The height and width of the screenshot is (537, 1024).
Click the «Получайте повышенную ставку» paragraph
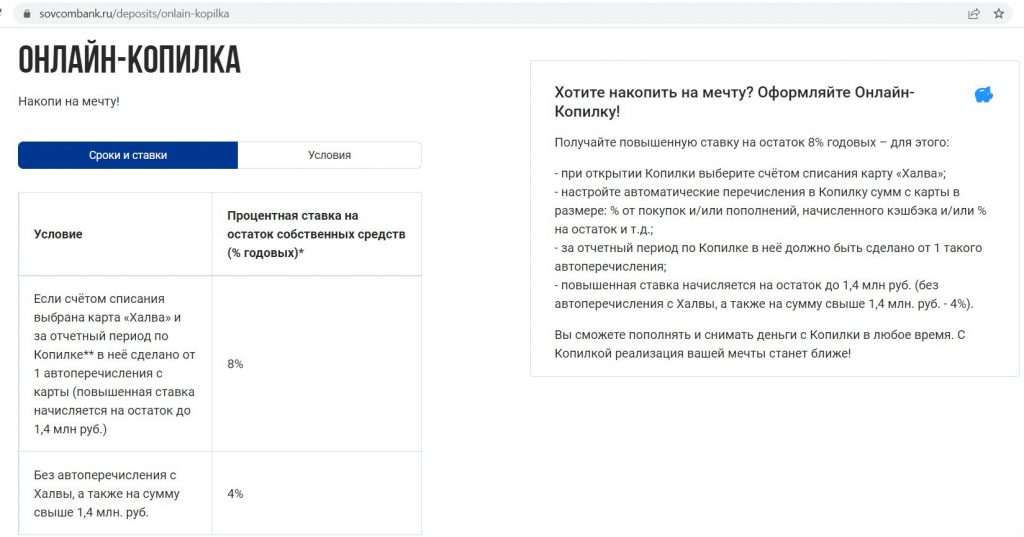[x=751, y=142]
